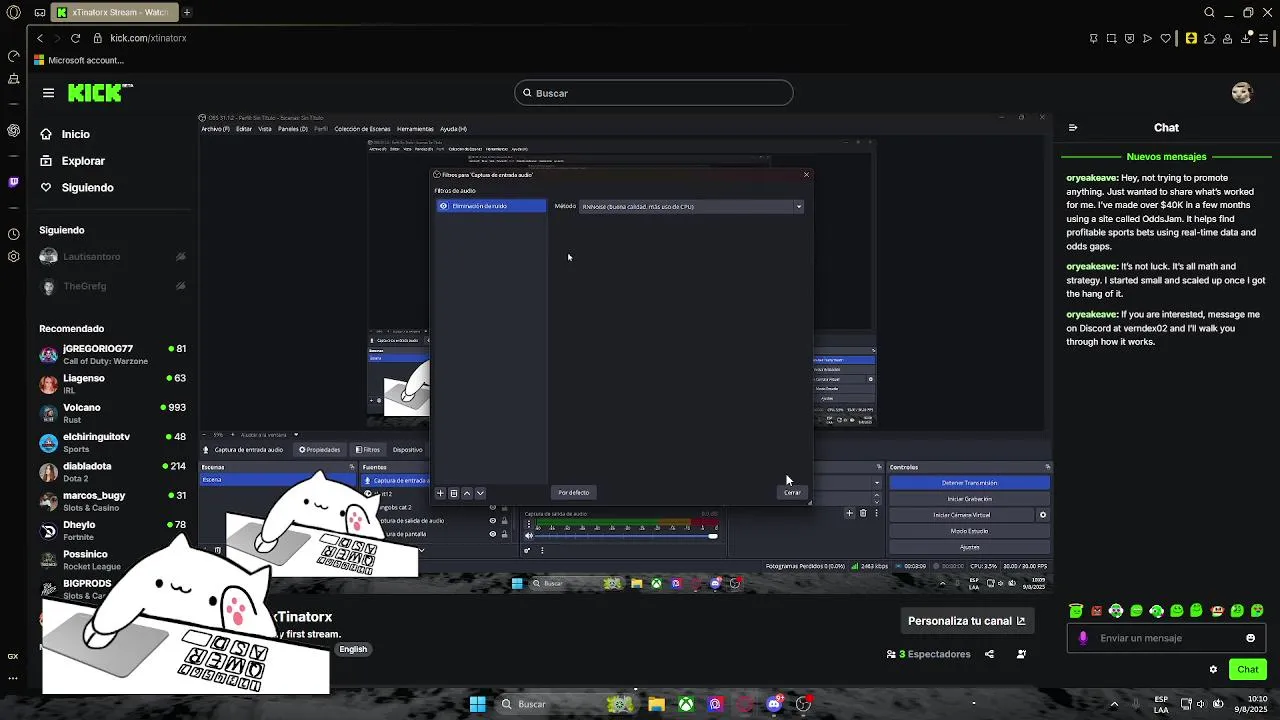This screenshot has width=1280, height=720.
Task: Reload the page in browser
Action: coord(75,38)
